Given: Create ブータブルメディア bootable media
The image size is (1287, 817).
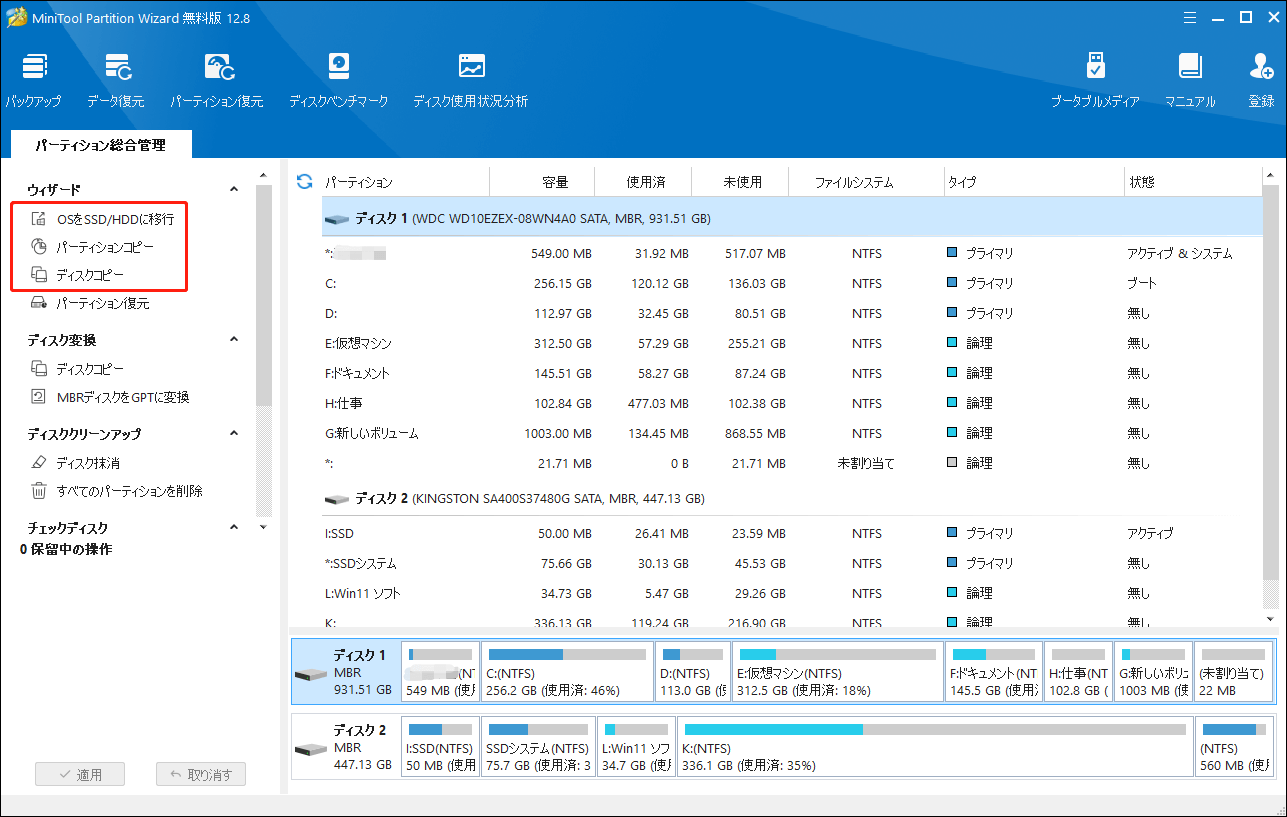Looking at the screenshot, I should (x=1095, y=80).
